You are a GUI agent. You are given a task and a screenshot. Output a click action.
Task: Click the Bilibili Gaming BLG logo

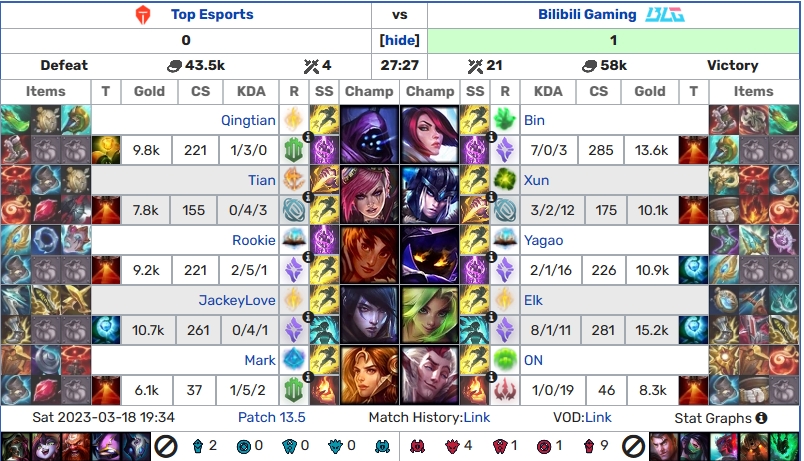pyautogui.click(x=665, y=15)
